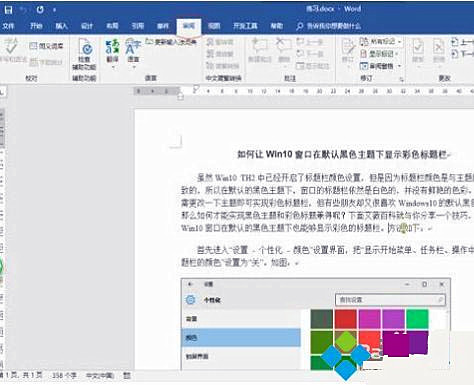Click the bright green color swatch in the picture
The image size is (474, 385).
pyautogui.click(x=417, y=319)
